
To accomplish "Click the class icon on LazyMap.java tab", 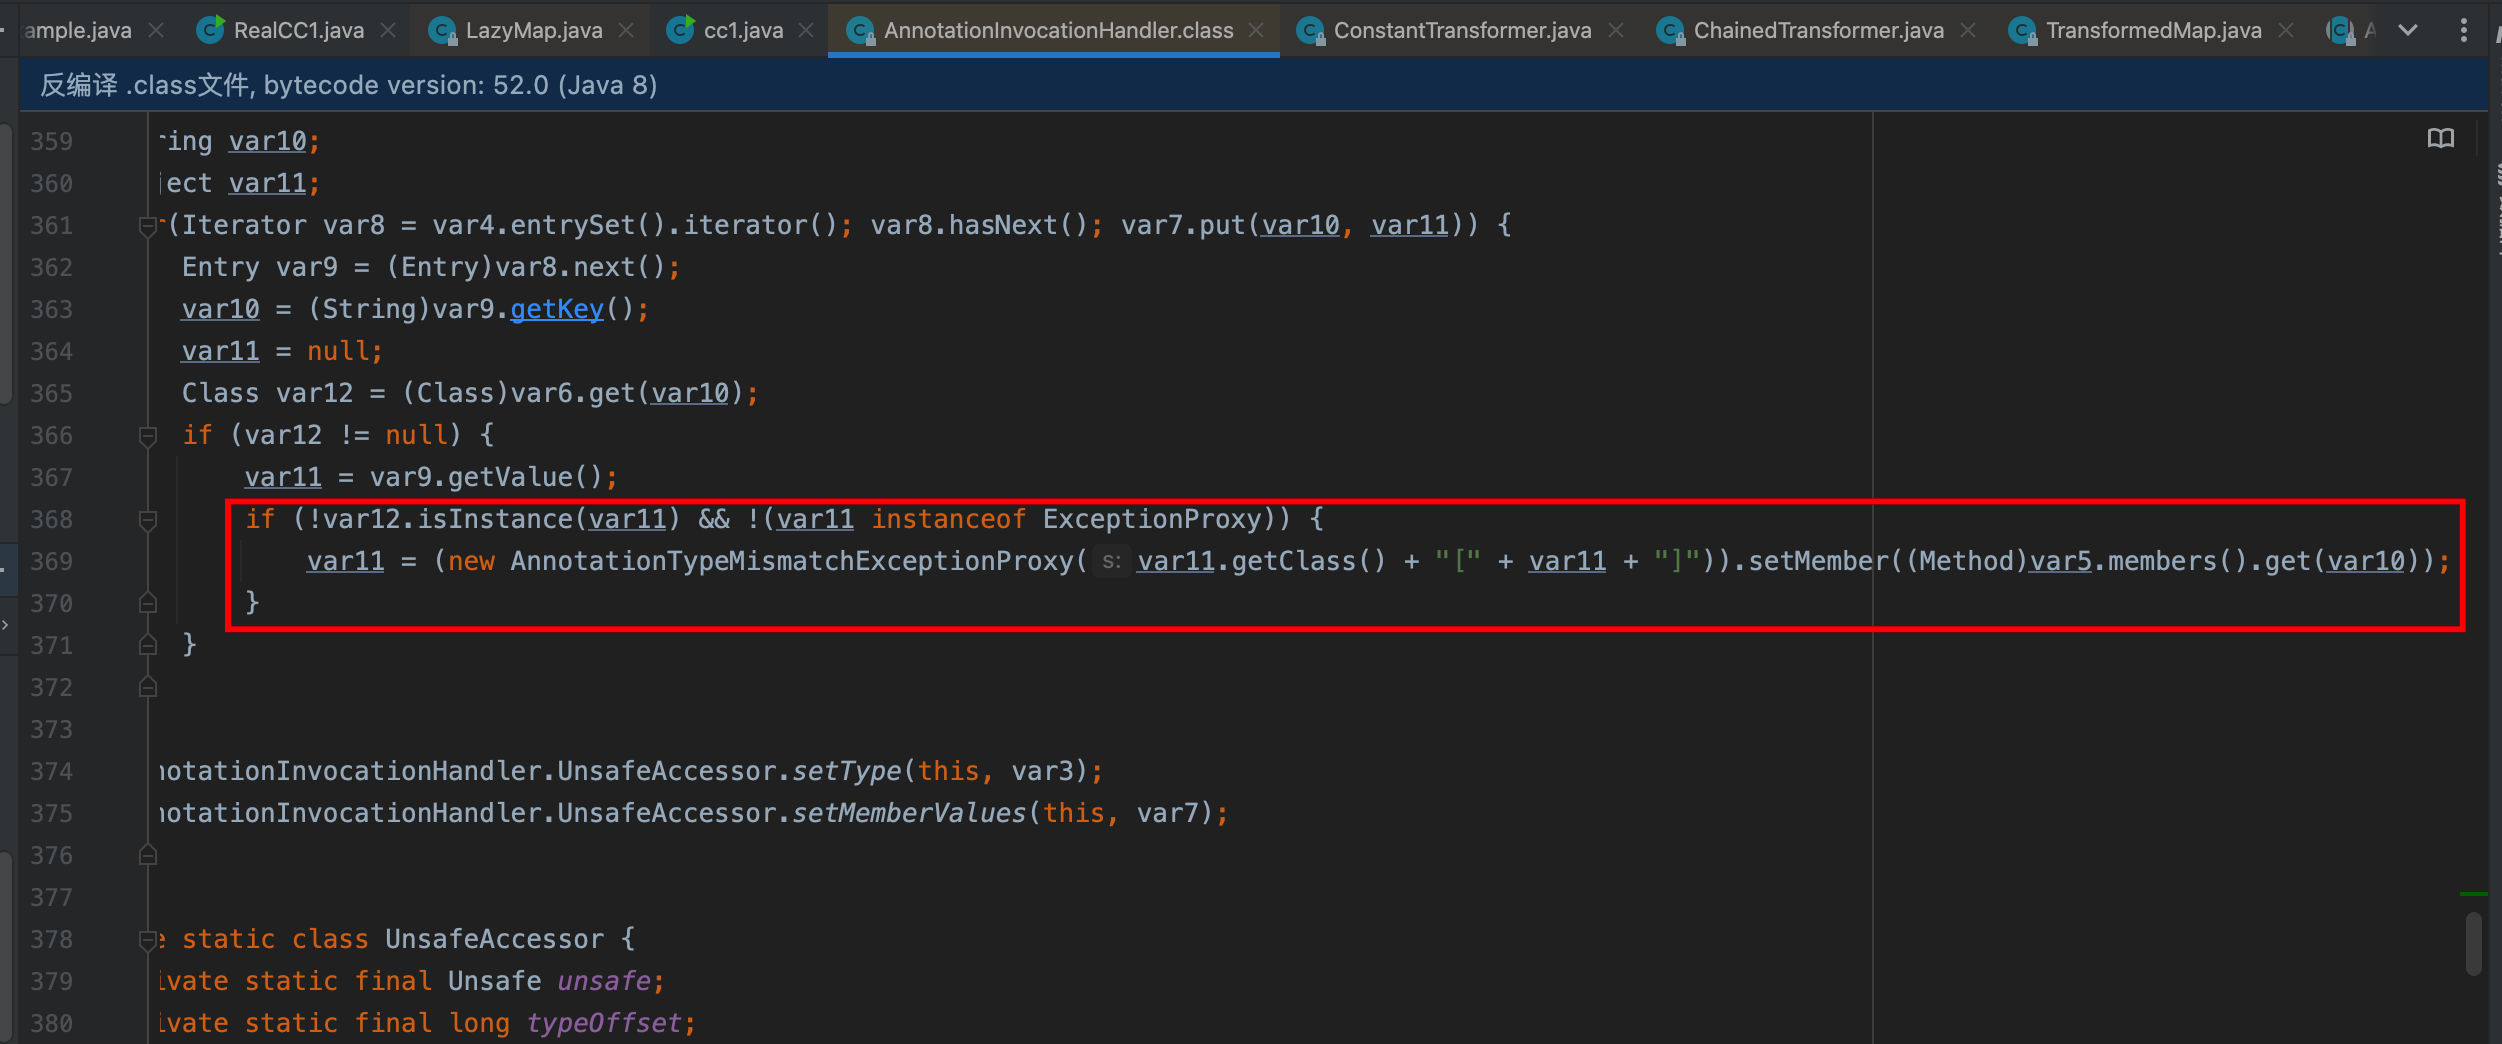I will (x=441, y=31).
